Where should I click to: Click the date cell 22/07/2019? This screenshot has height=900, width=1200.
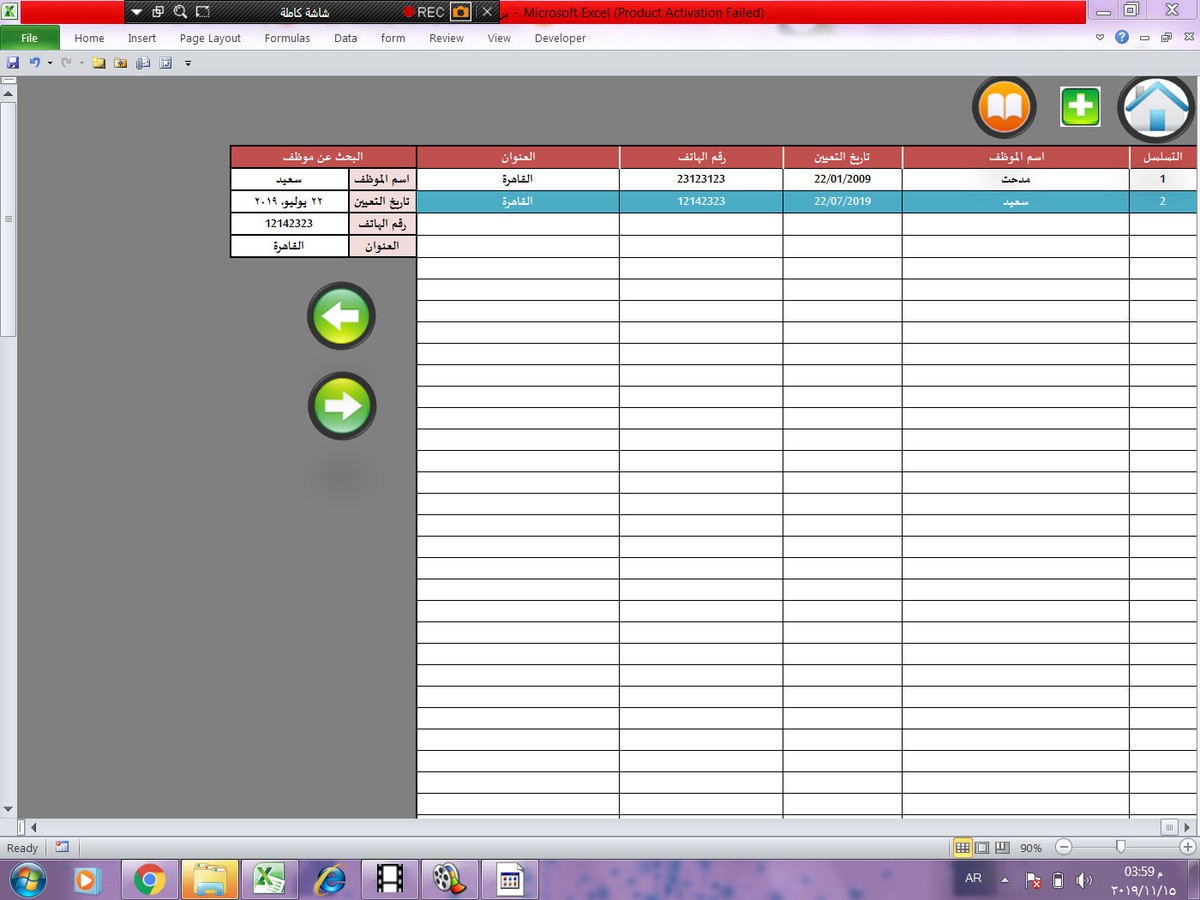tap(842, 201)
